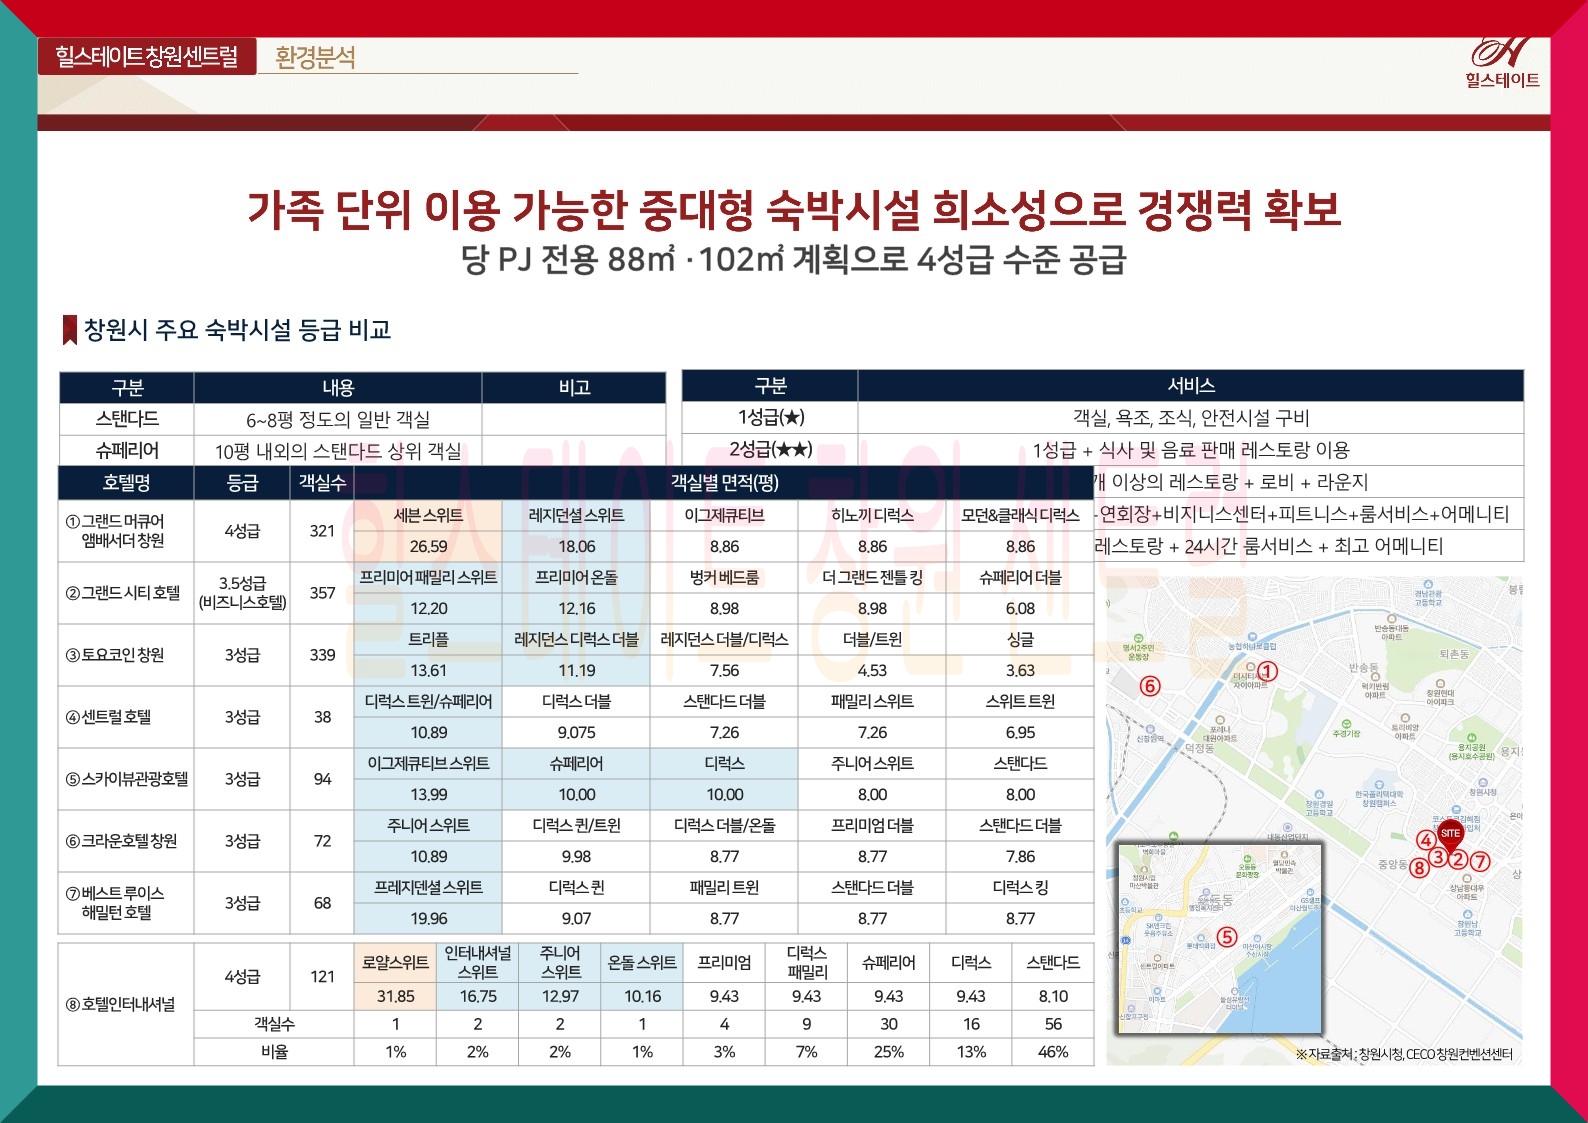Select map marker ⑧ near 중앙동
The height and width of the screenshot is (1123, 1588).
[x=1419, y=868]
